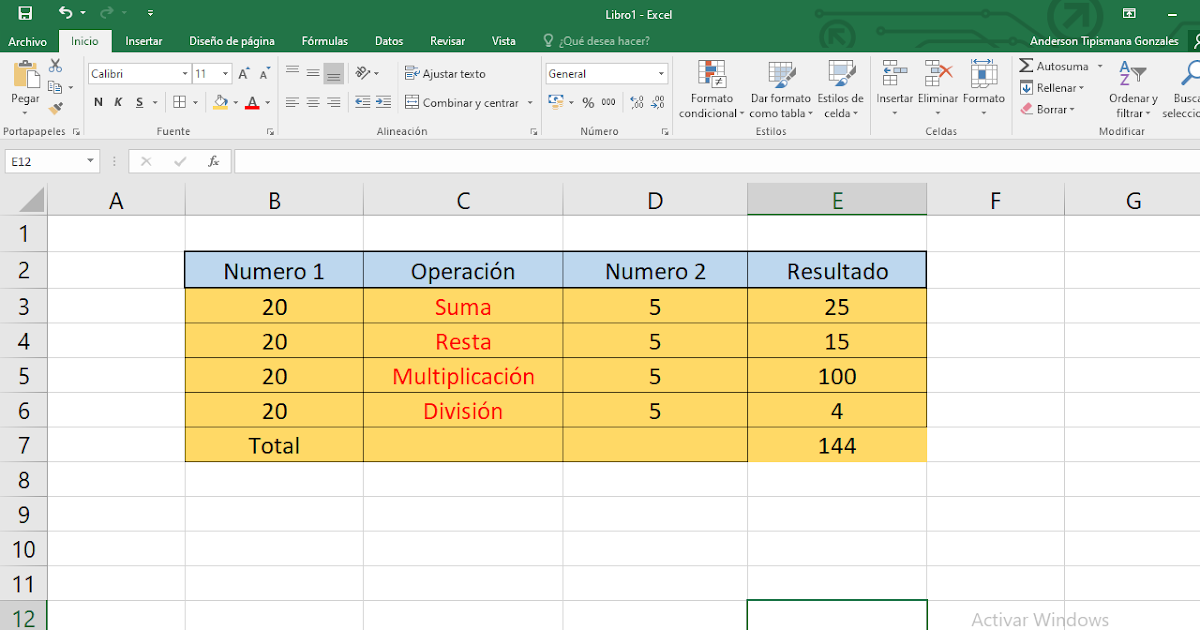This screenshot has width=1200, height=630.
Task: Click the Estilos de celda button
Action: point(842,88)
